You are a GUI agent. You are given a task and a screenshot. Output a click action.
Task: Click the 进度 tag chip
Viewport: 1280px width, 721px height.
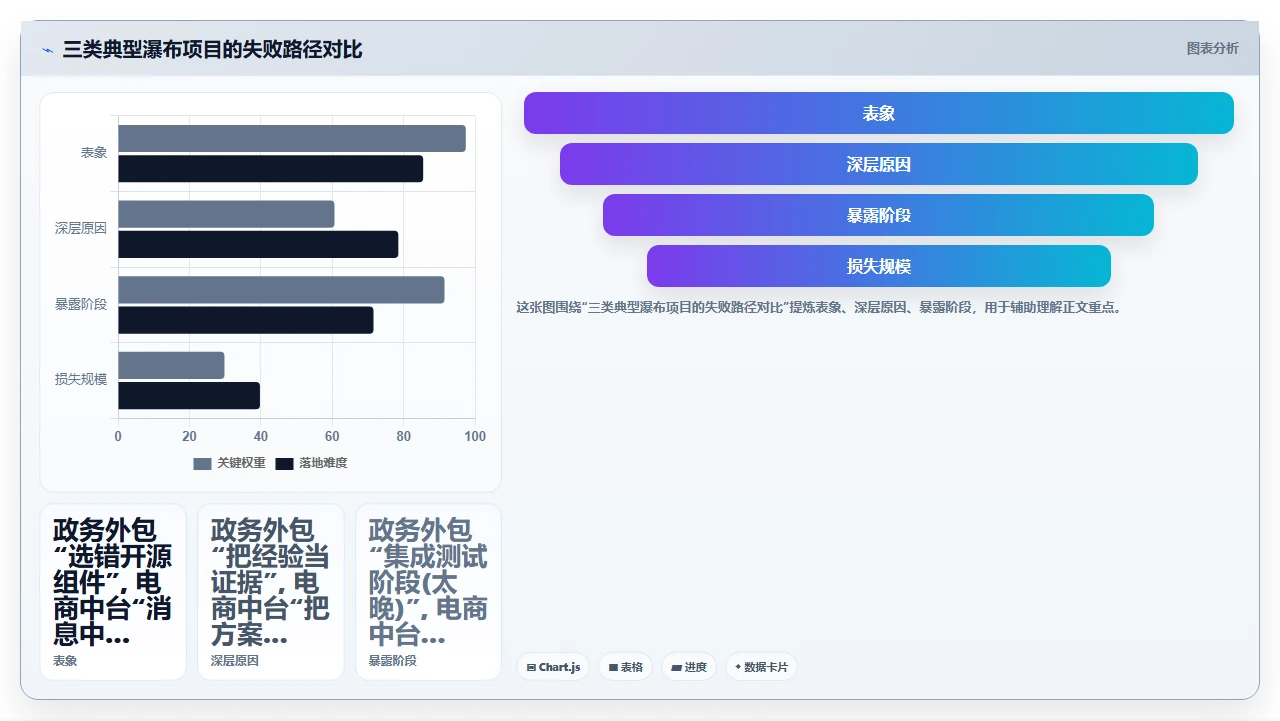[689, 667]
